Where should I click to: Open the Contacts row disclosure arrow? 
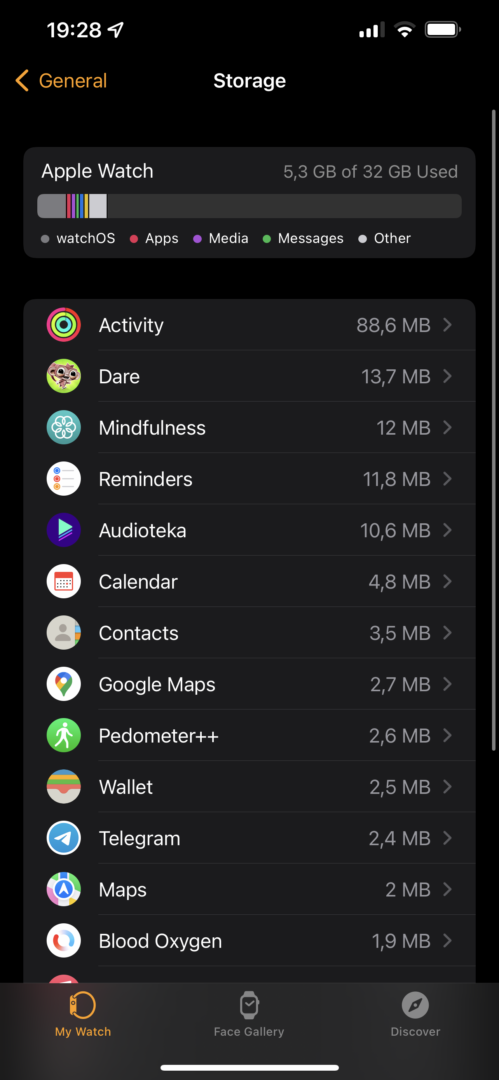[447, 632]
